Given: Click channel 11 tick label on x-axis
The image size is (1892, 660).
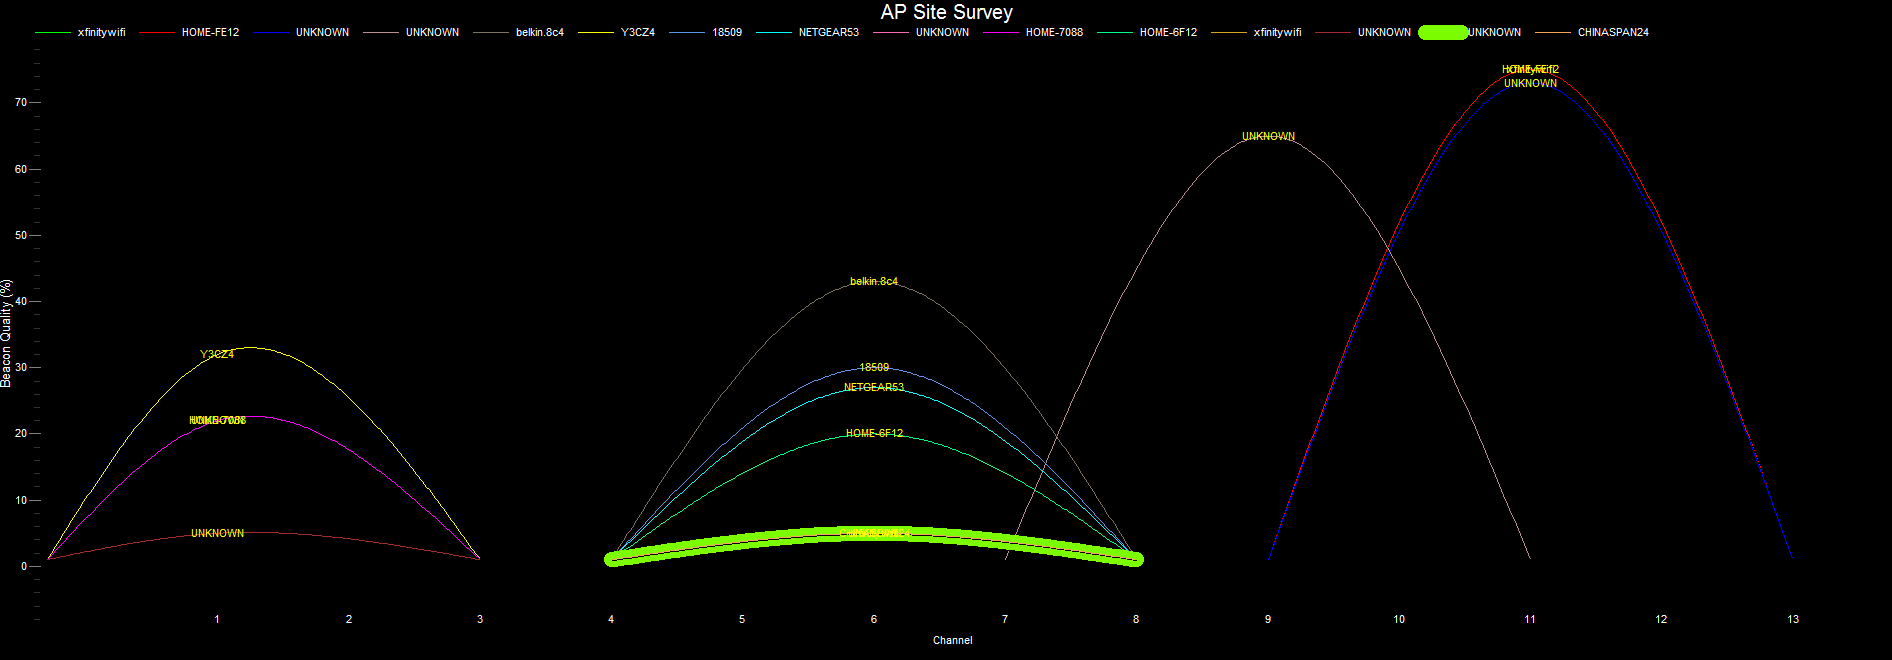Looking at the screenshot, I should [1530, 619].
